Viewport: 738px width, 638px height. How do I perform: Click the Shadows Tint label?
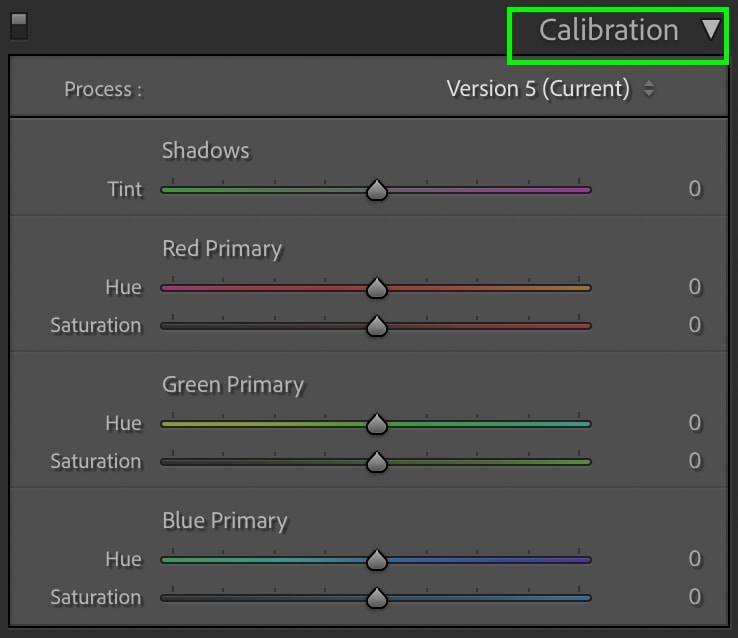pos(125,189)
